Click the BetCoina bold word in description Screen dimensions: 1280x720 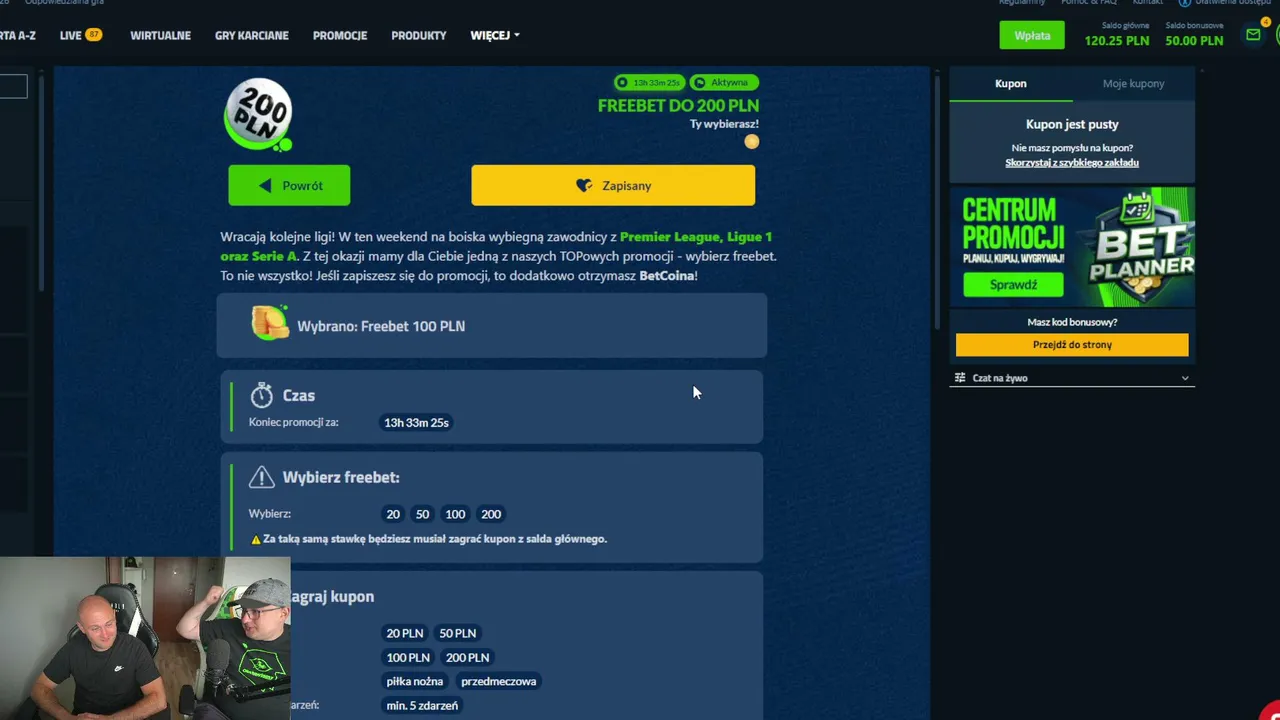[x=666, y=275]
